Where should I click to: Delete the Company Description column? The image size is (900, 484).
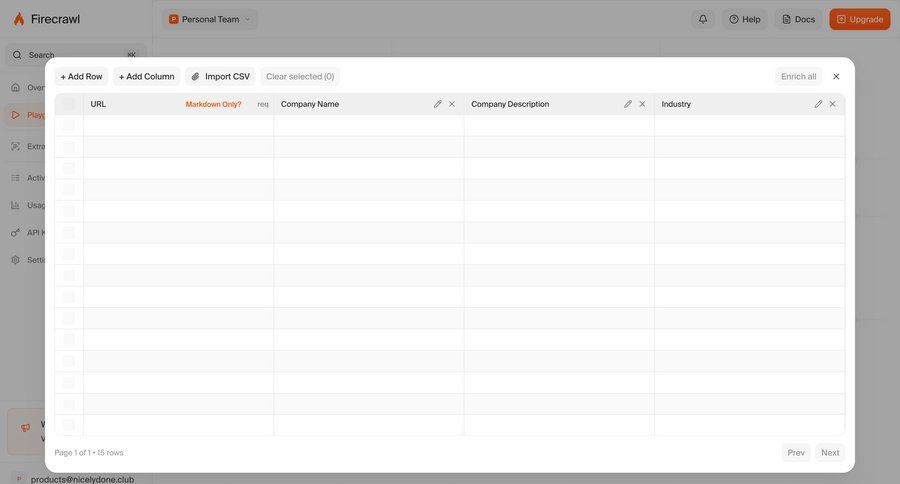(642, 104)
